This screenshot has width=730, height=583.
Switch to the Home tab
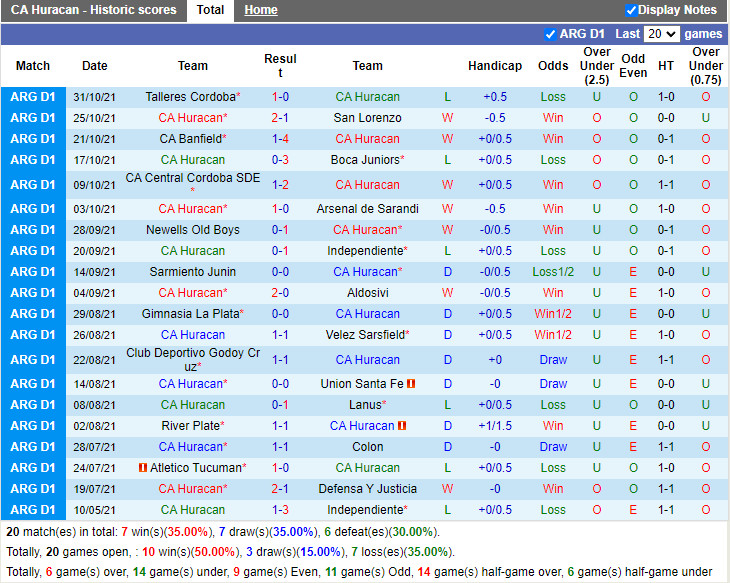(x=261, y=10)
